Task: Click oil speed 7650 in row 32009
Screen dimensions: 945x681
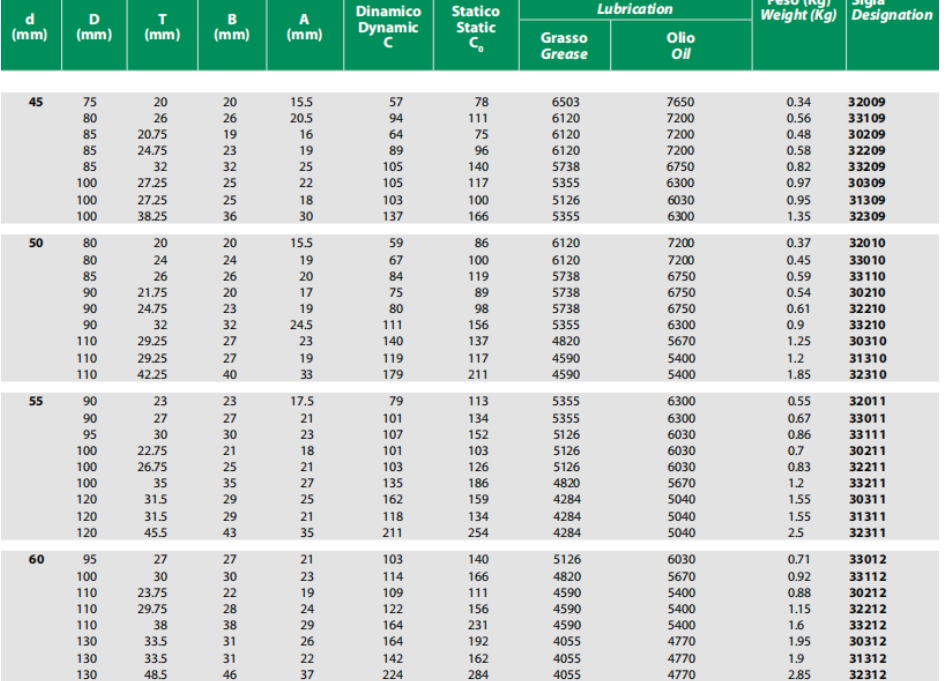Action: click(680, 102)
